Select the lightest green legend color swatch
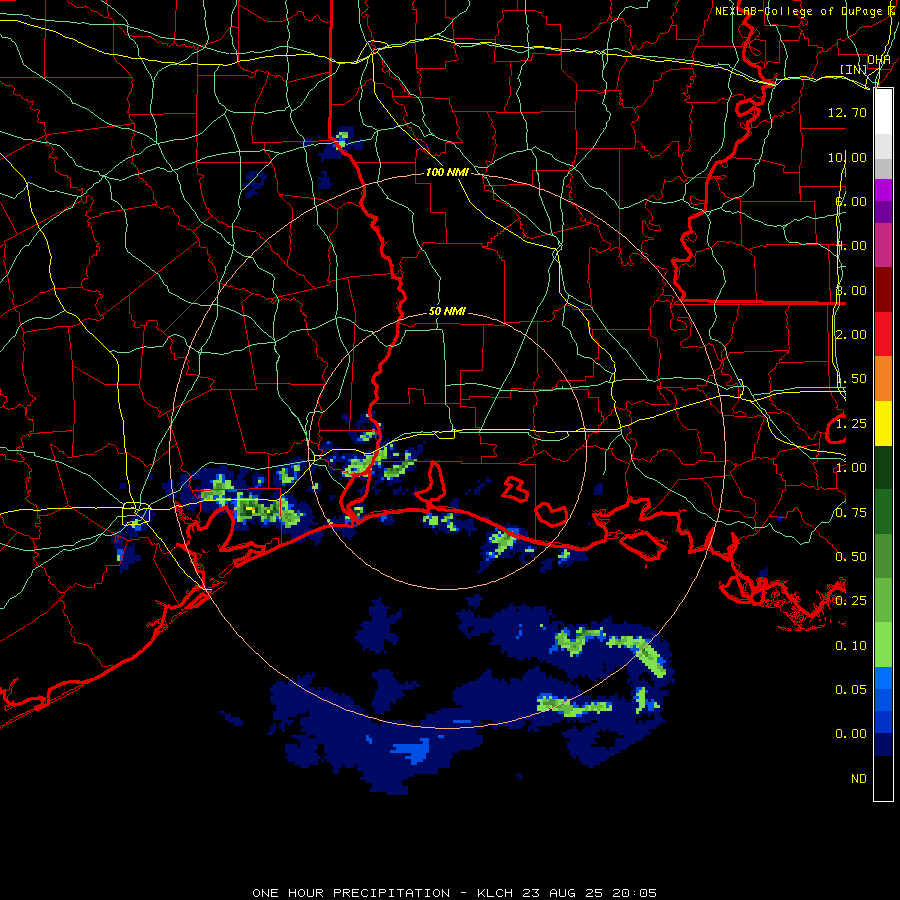This screenshot has width=900, height=900. click(x=883, y=645)
